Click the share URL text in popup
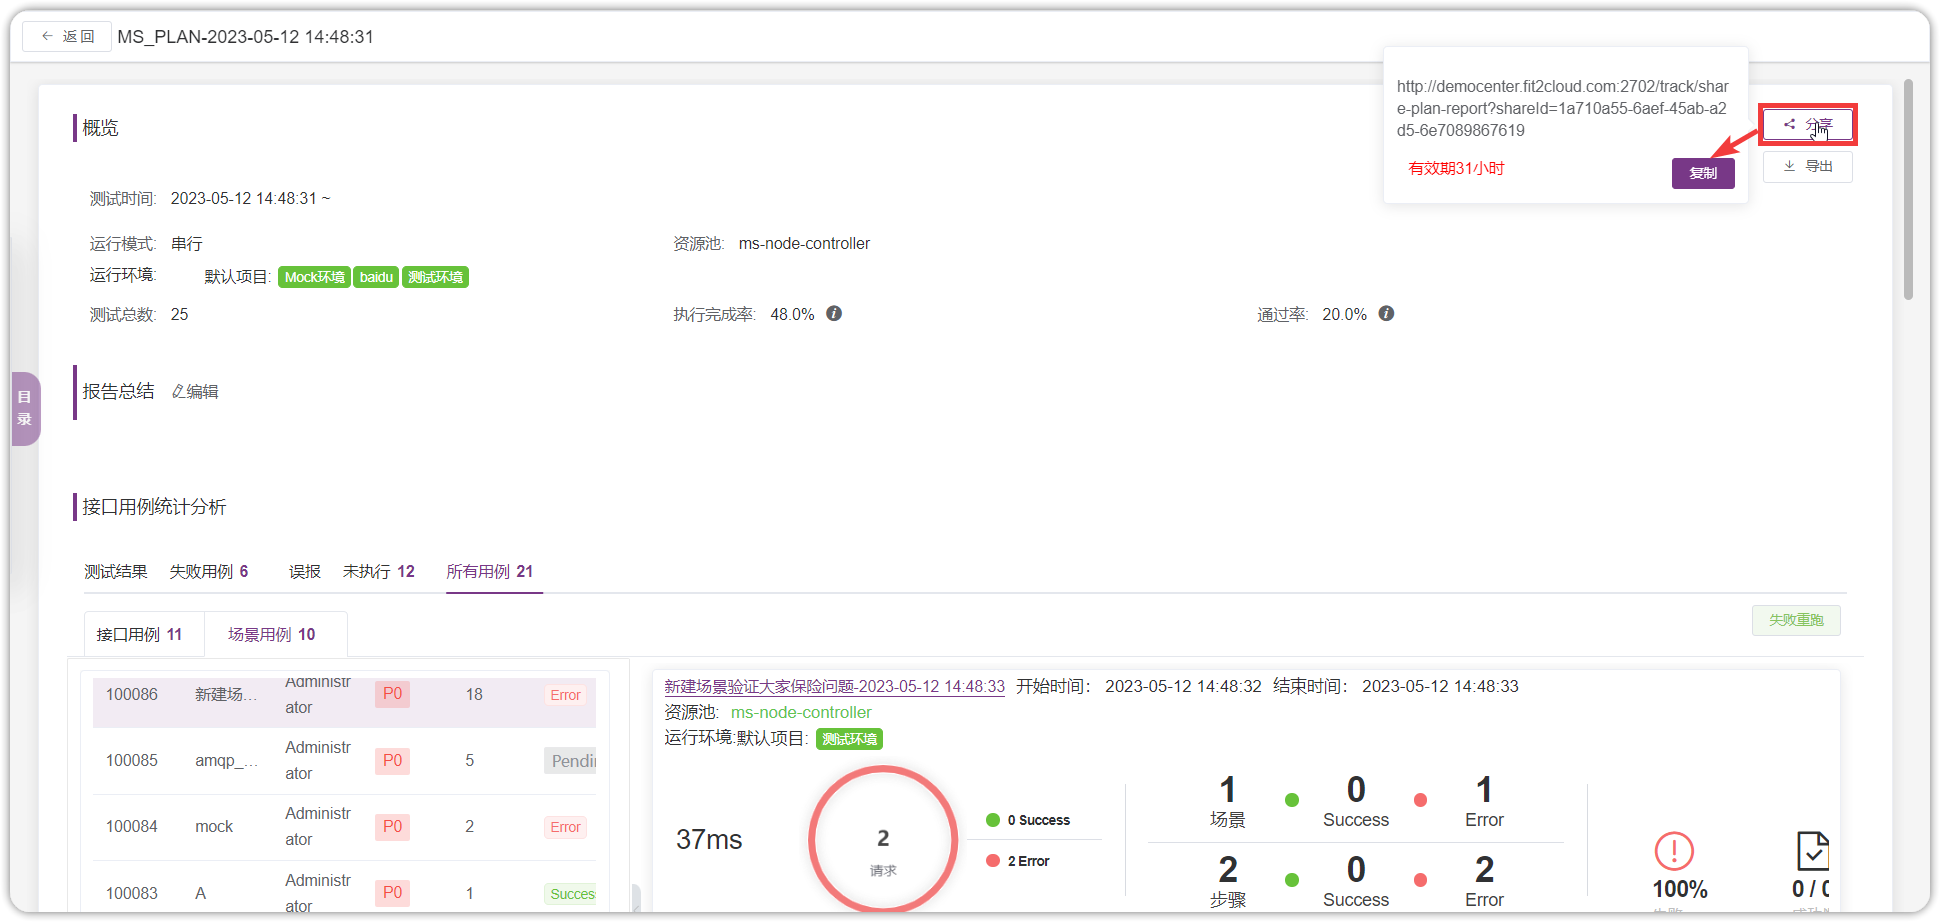The width and height of the screenshot is (1940, 922). 1563,108
